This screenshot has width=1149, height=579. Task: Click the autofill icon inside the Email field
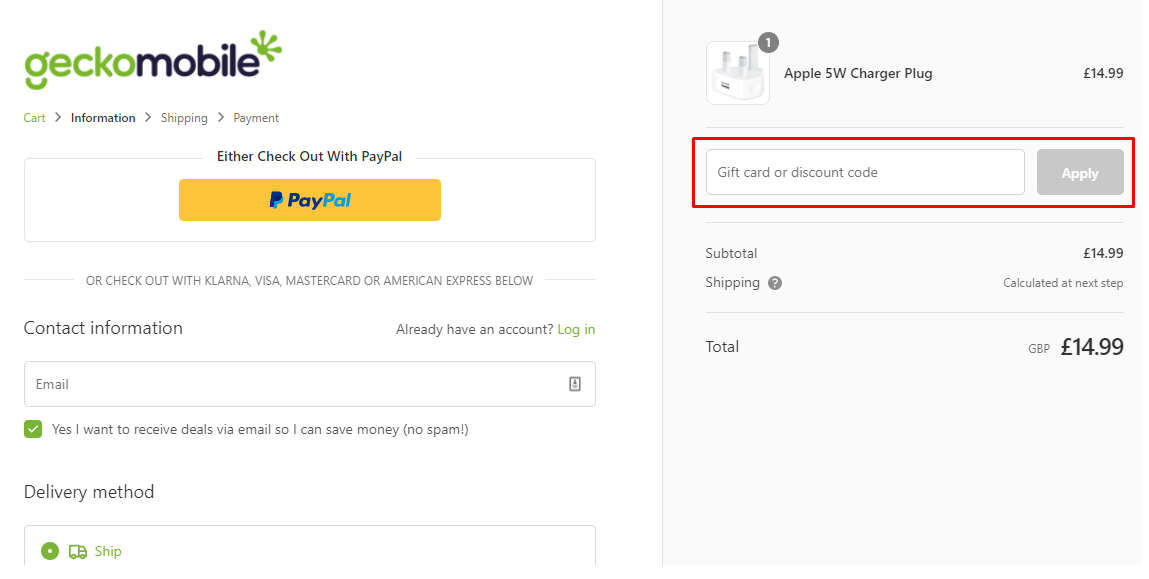575,384
